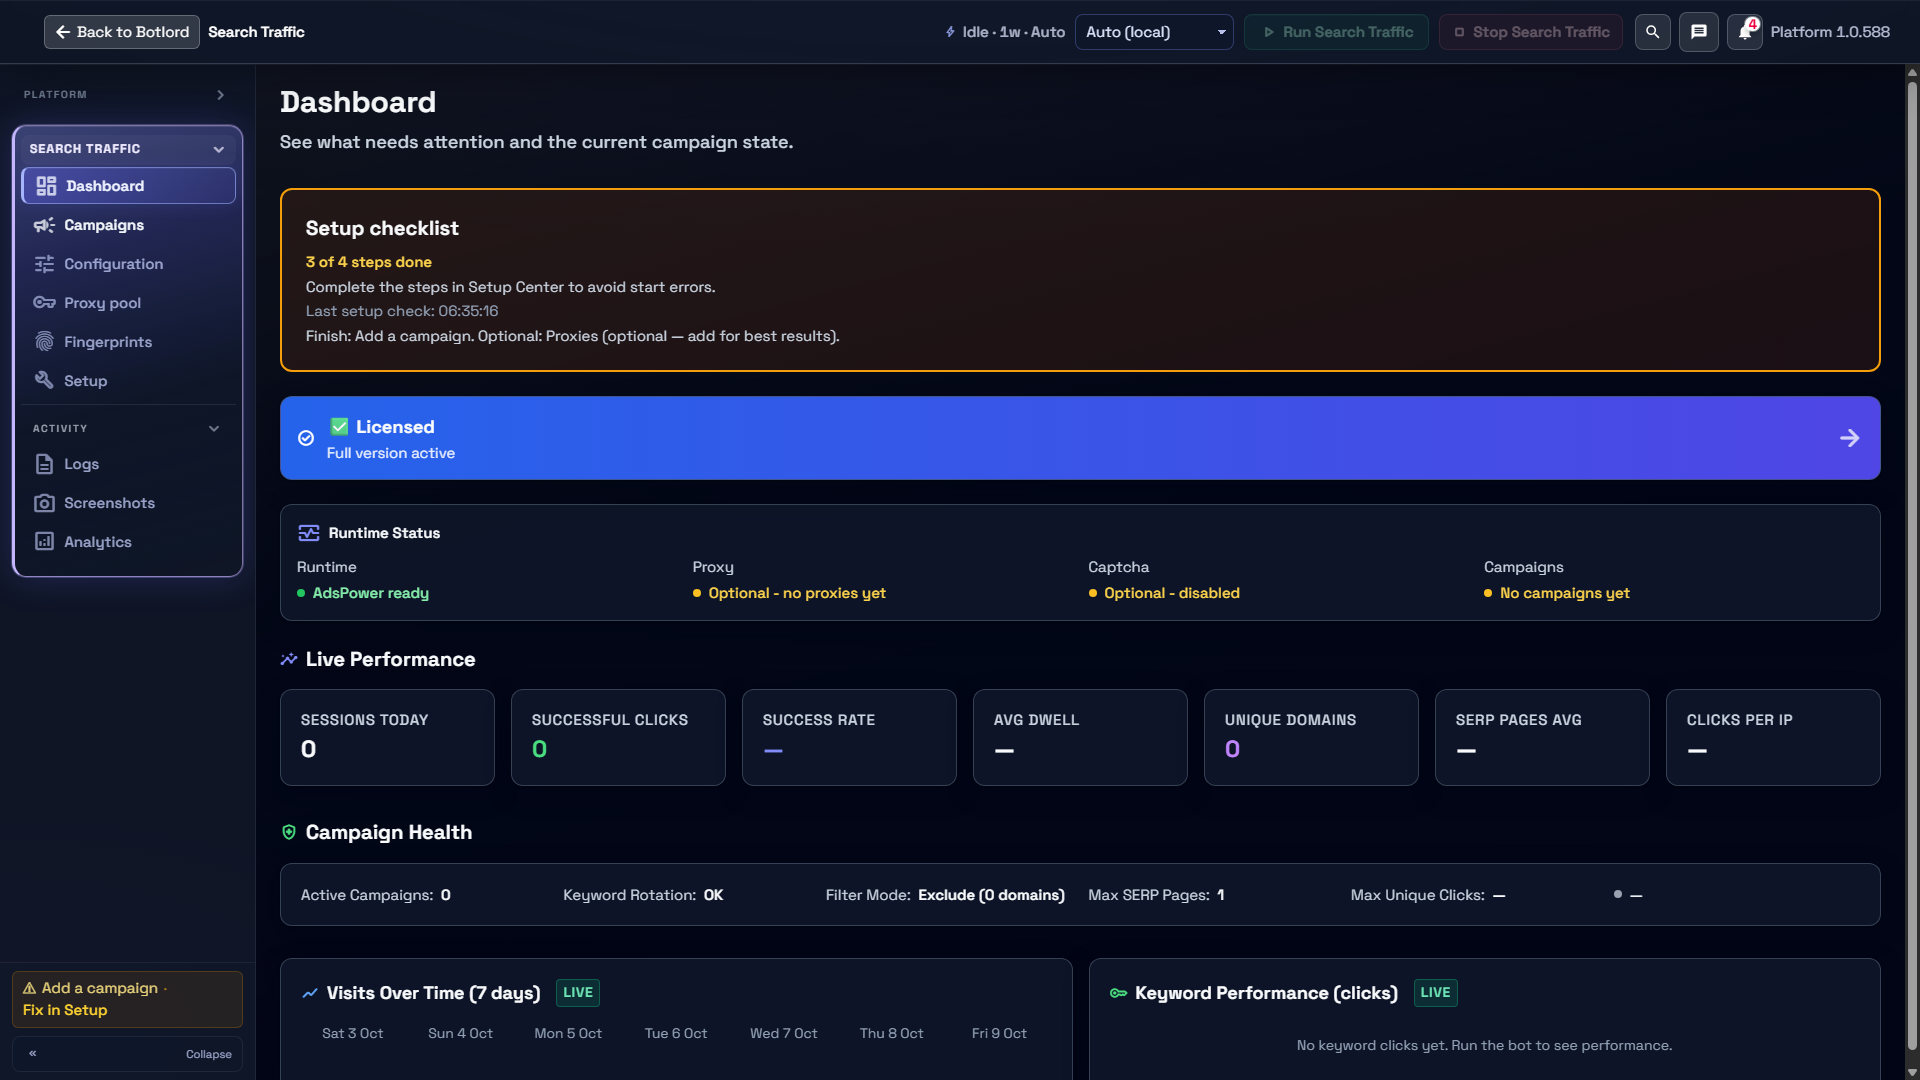
Task: Click the Licensed banner right arrow
Action: tap(1849, 438)
